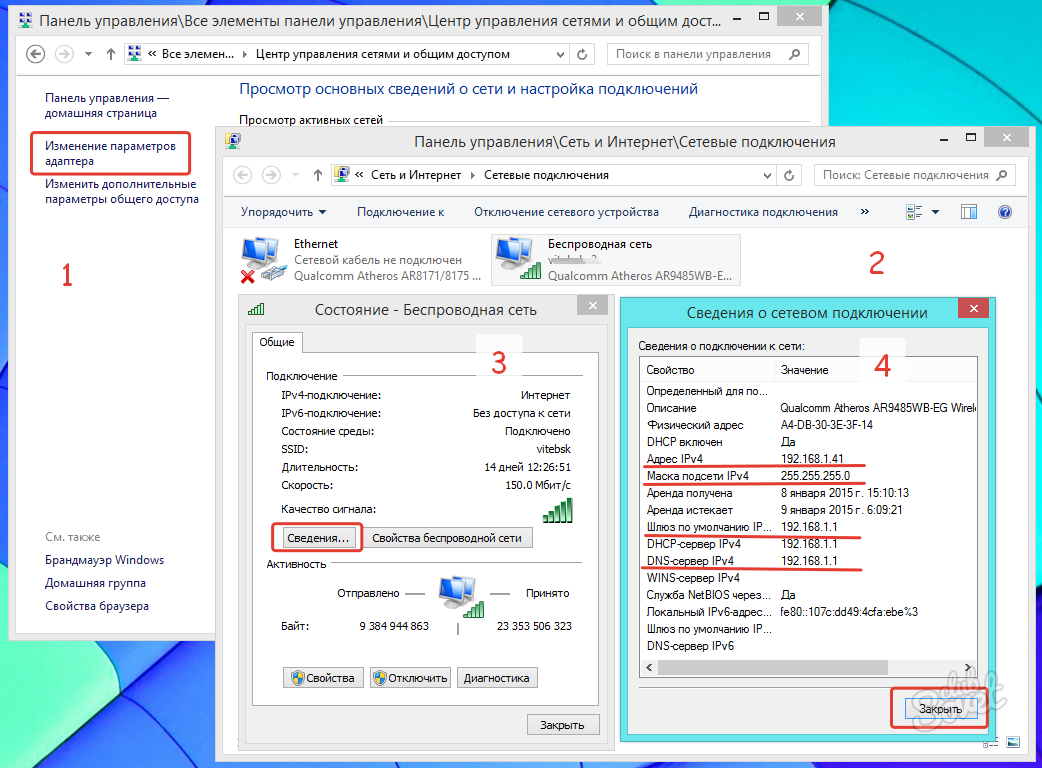Screen dimensions: 1042x768
Task: Click the Сведения... button
Action: point(318,537)
